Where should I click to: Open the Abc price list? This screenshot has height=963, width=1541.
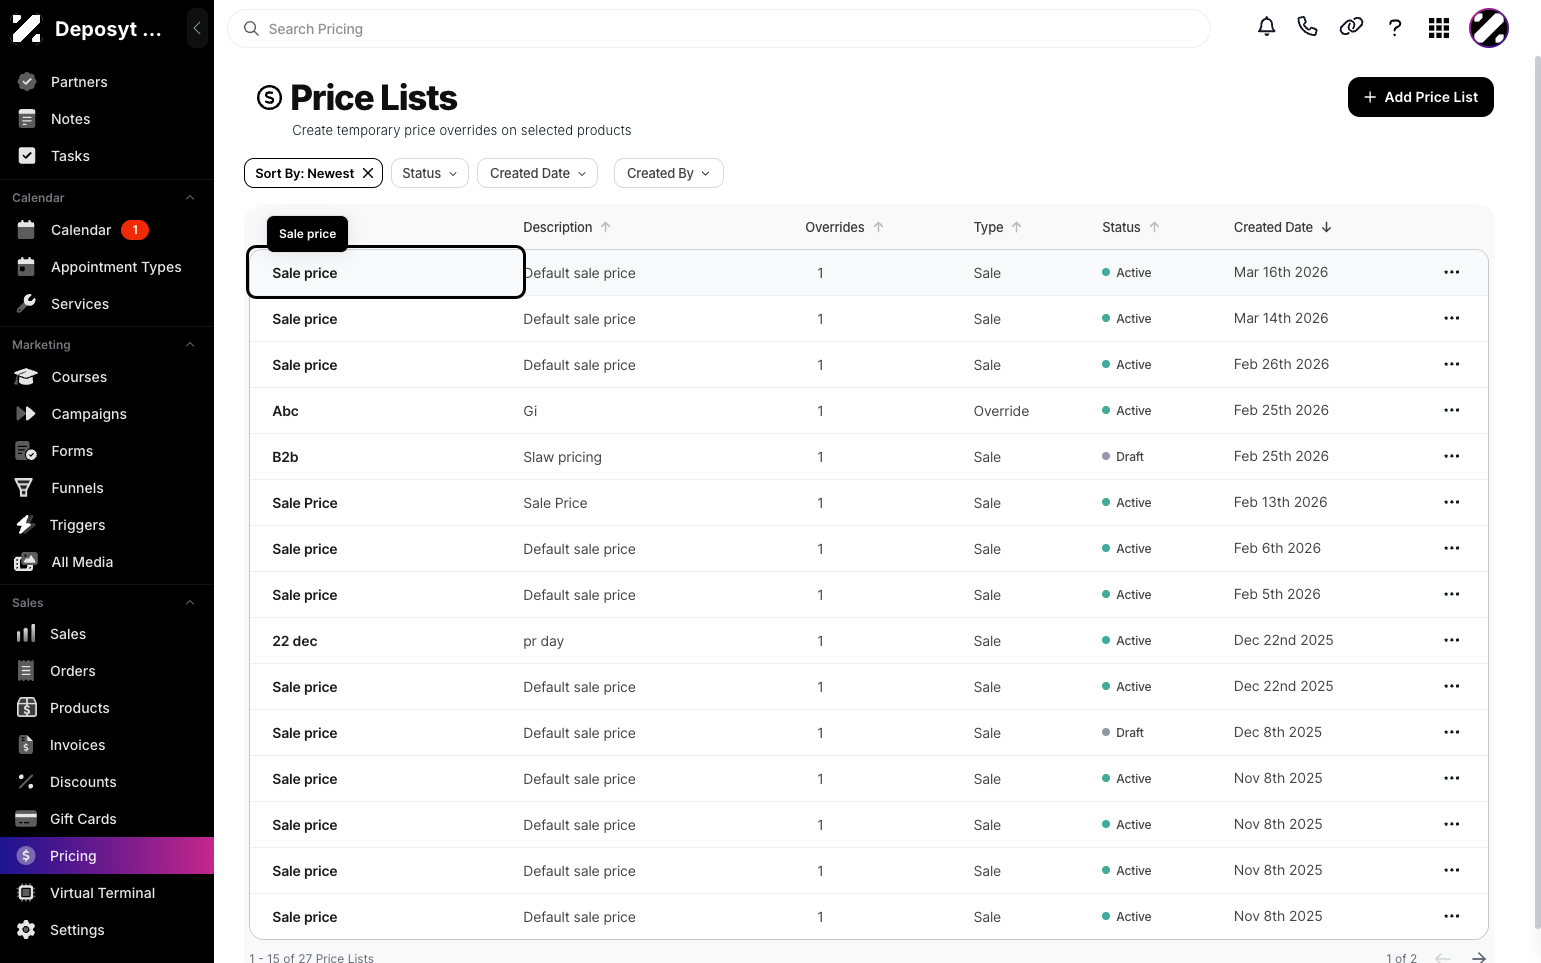tap(285, 411)
